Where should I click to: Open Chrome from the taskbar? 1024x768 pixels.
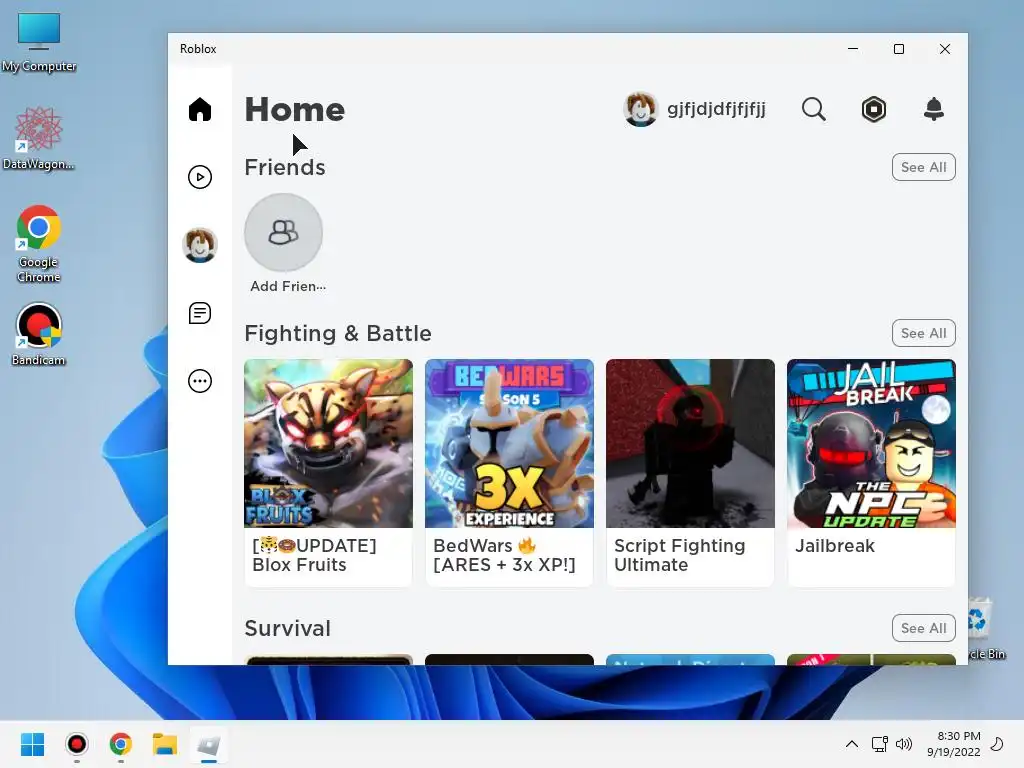pos(121,744)
